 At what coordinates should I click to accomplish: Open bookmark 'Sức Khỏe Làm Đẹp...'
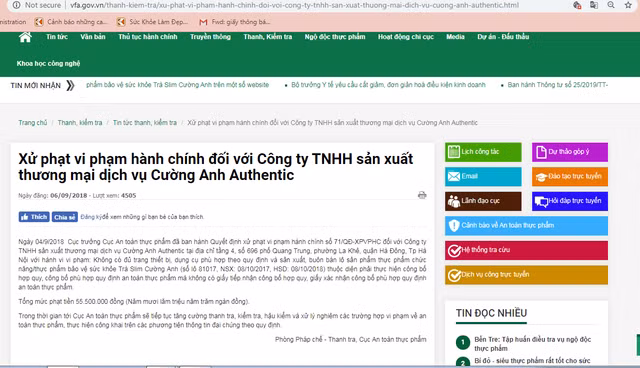tap(153, 22)
